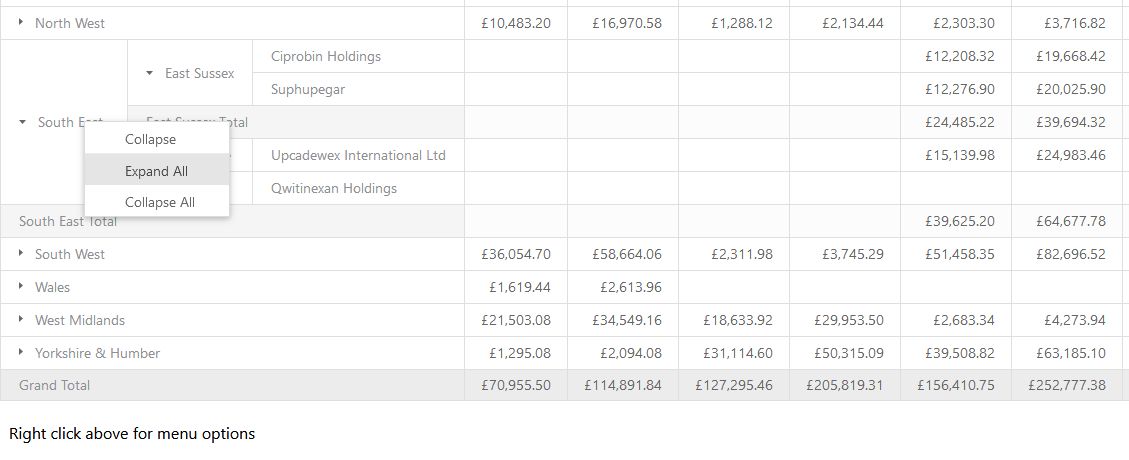
Task: Select the Suphupegar row label
Action: click(308, 89)
